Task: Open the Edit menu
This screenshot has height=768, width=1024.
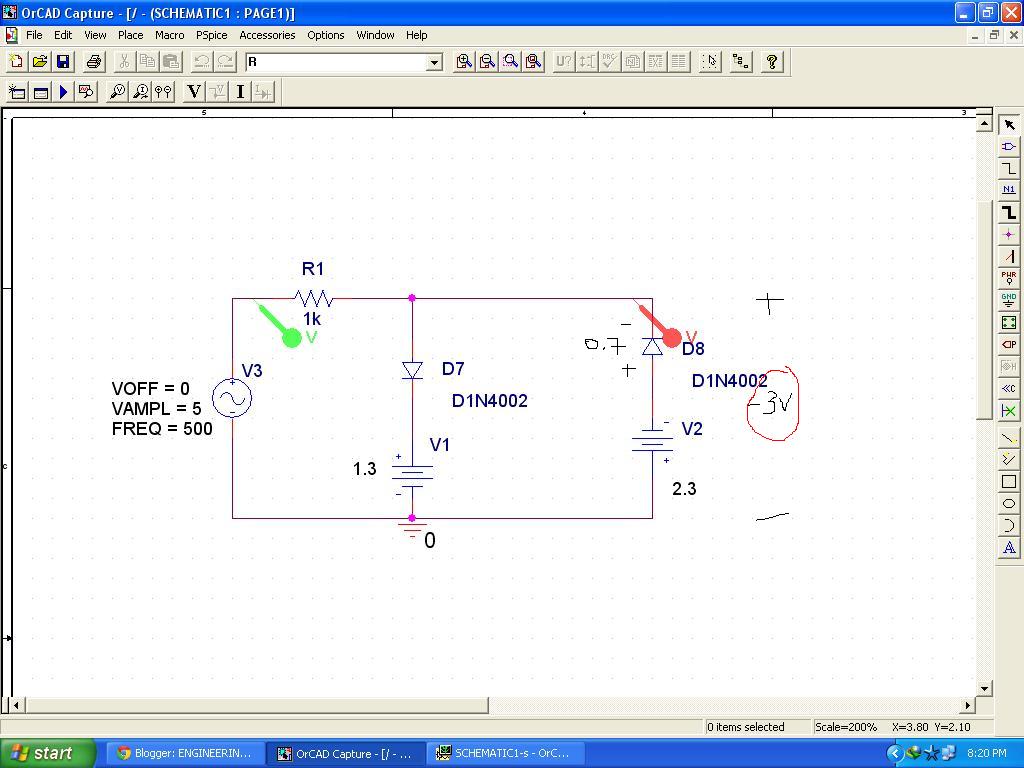Action: [x=63, y=35]
